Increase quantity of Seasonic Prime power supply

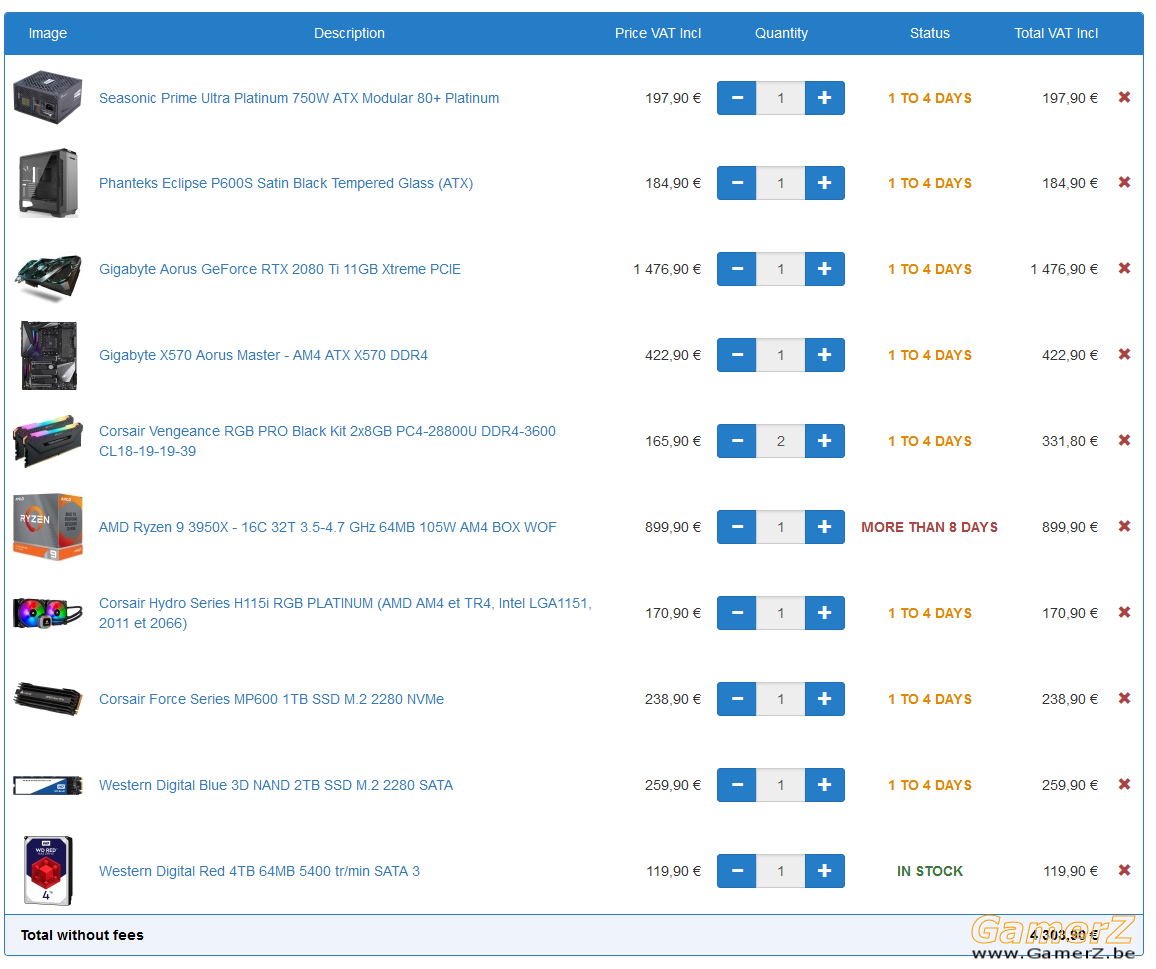click(824, 97)
